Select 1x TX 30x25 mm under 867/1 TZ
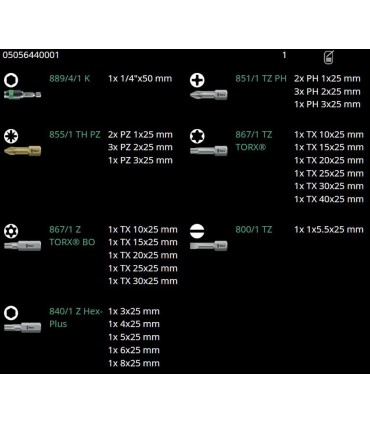The image size is (370, 423). coord(329,186)
